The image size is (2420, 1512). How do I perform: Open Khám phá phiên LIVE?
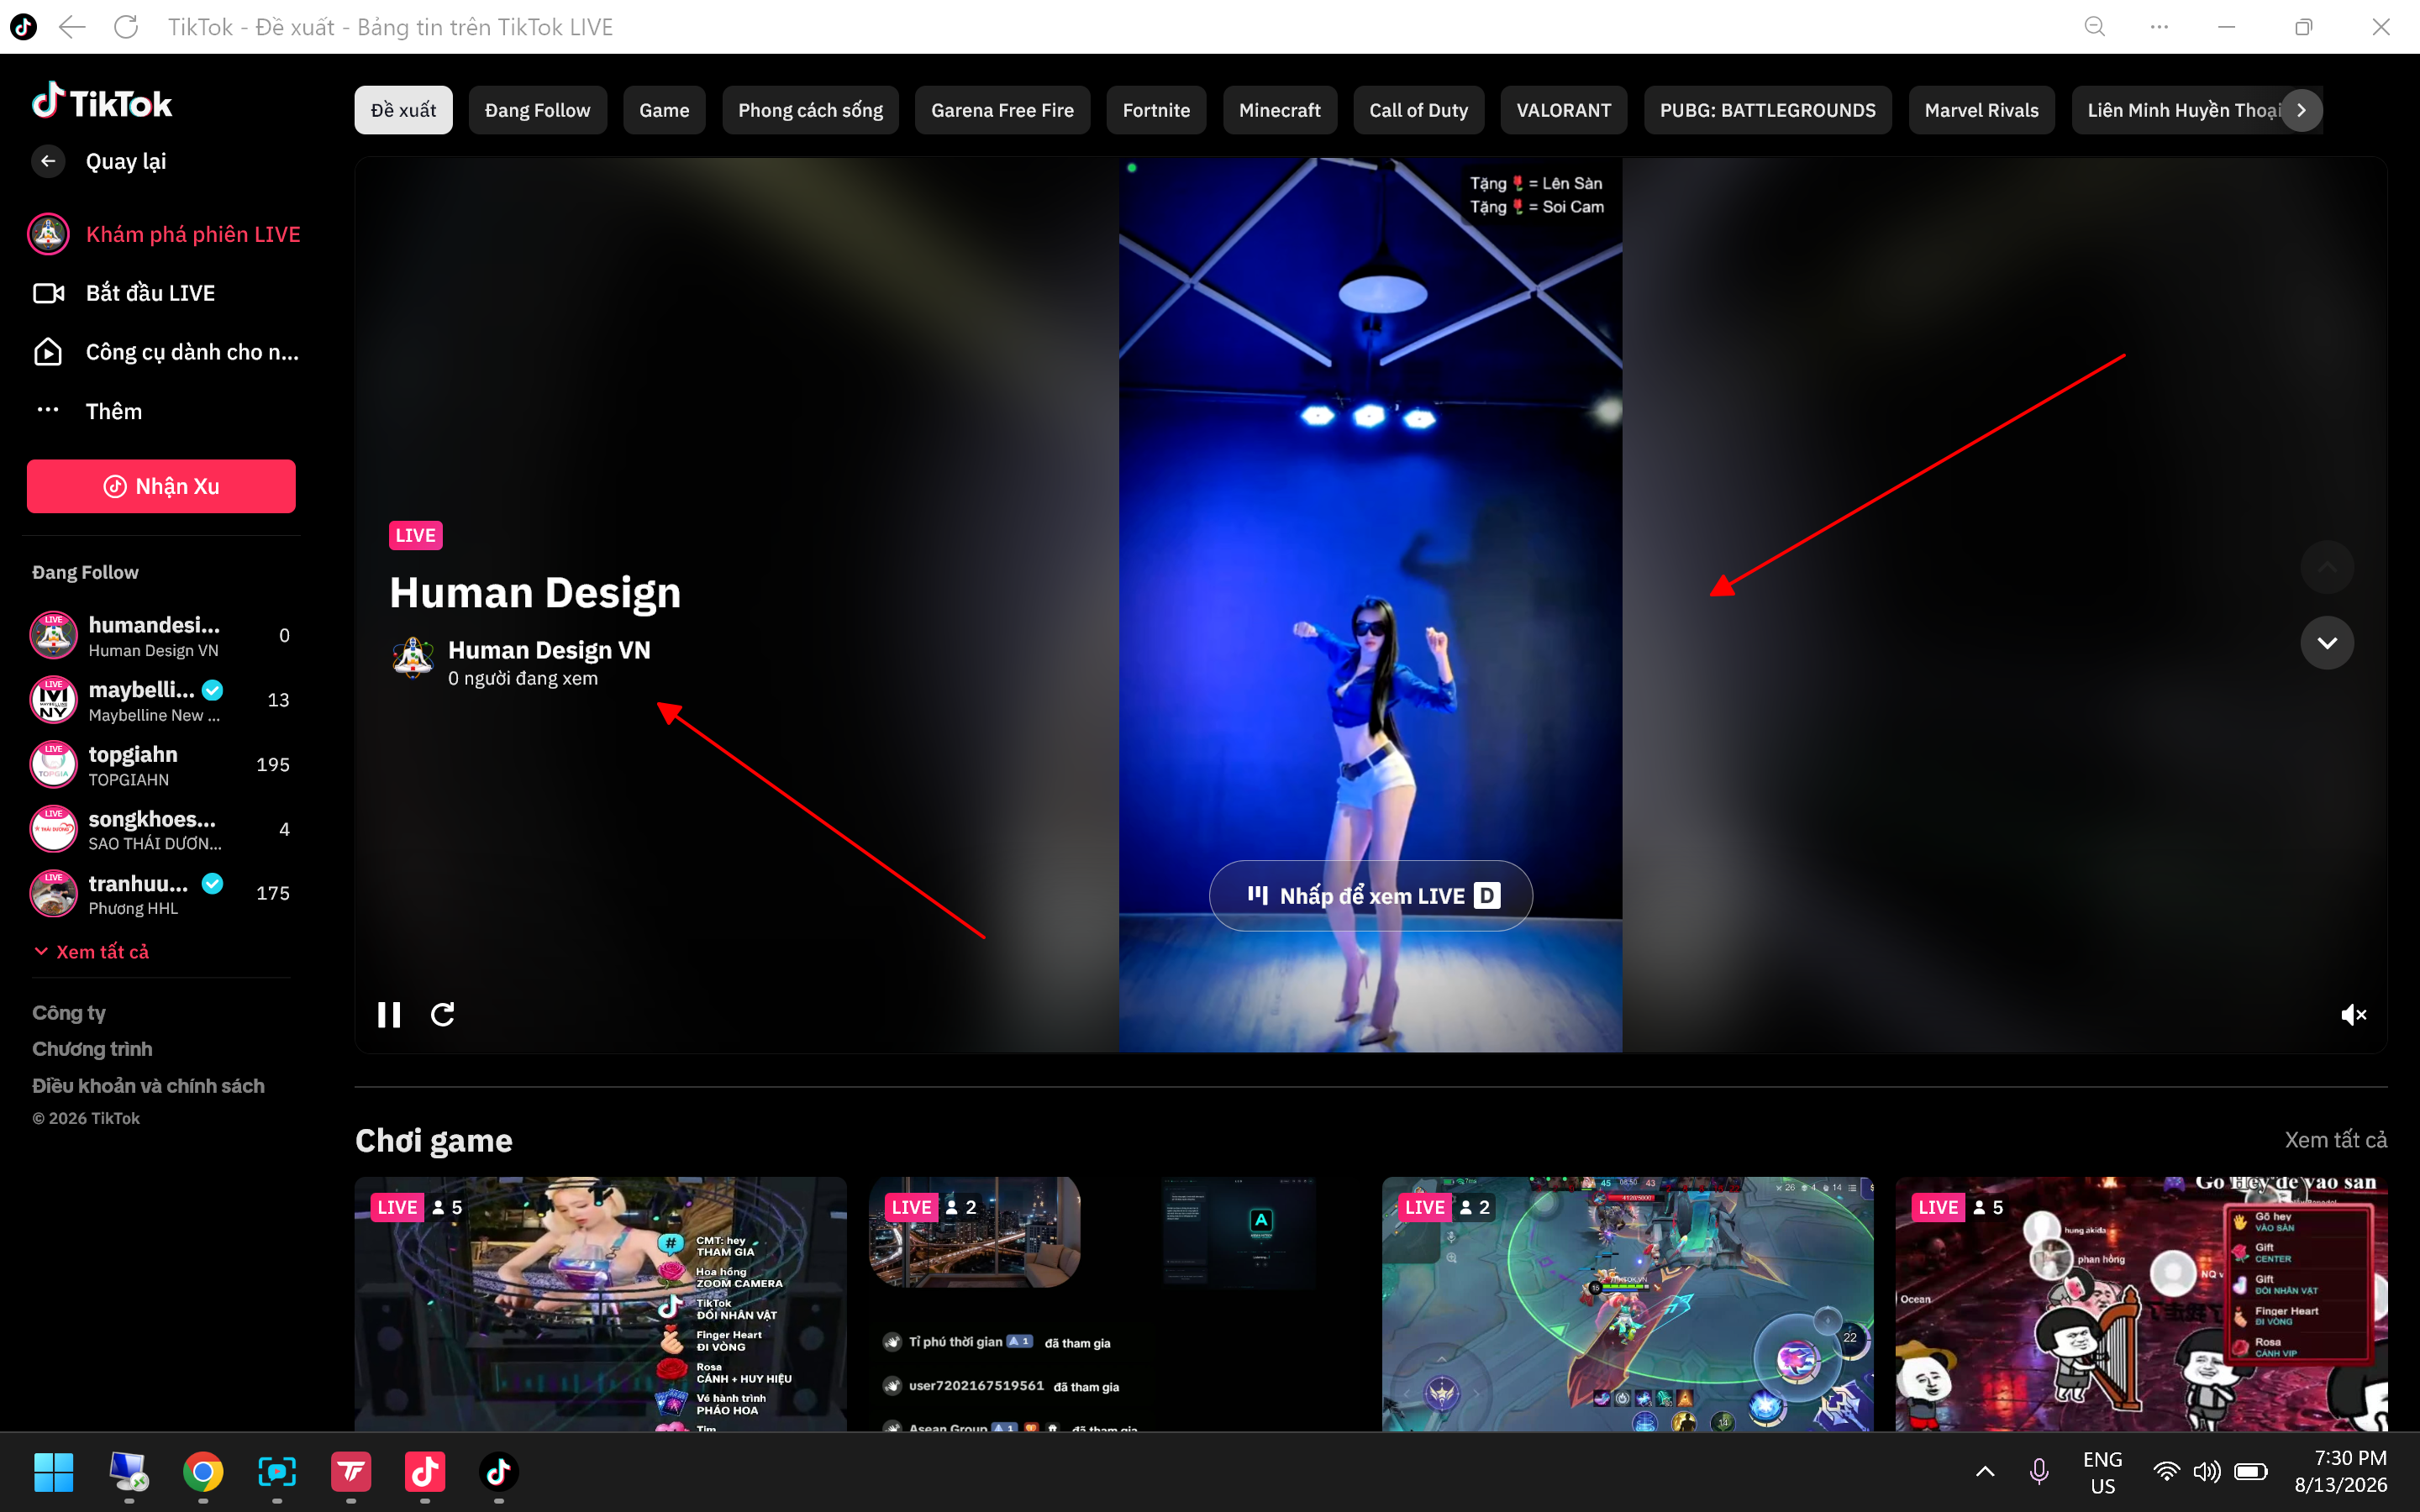point(164,234)
